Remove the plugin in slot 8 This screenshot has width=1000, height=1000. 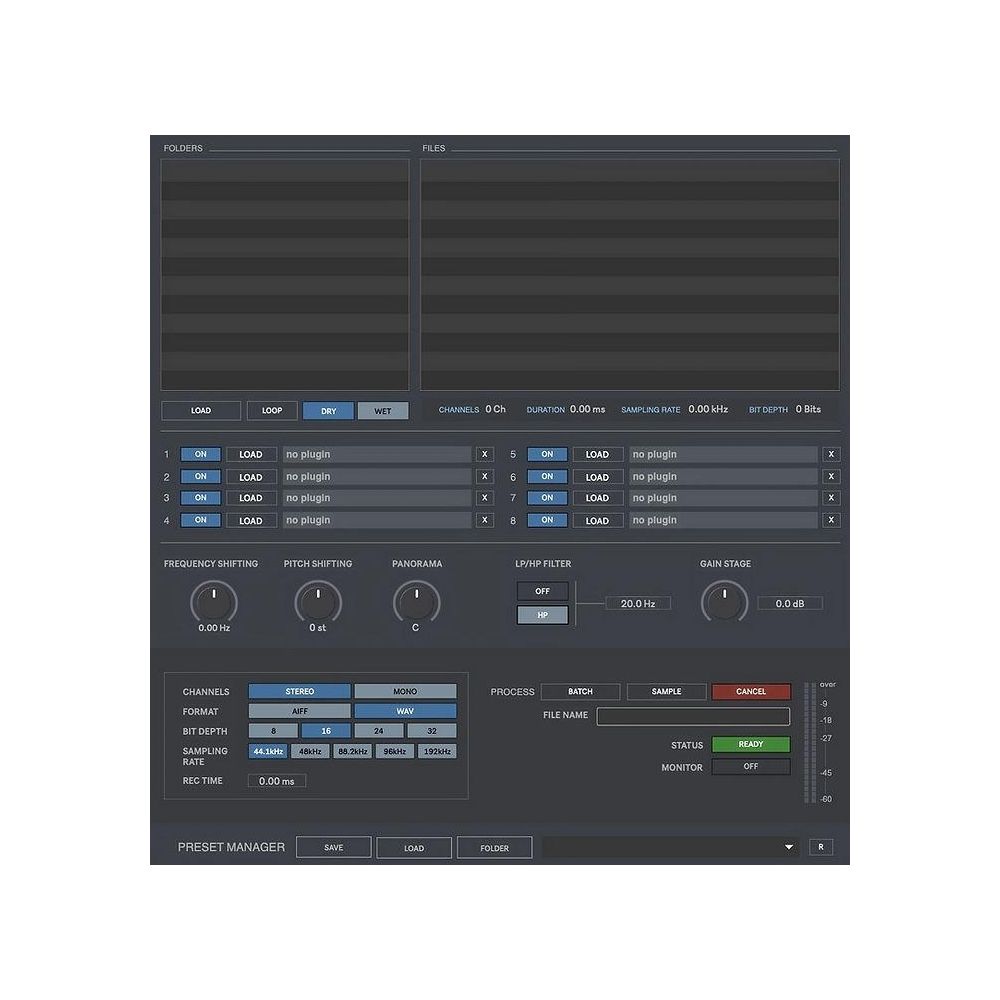[831, 520]
